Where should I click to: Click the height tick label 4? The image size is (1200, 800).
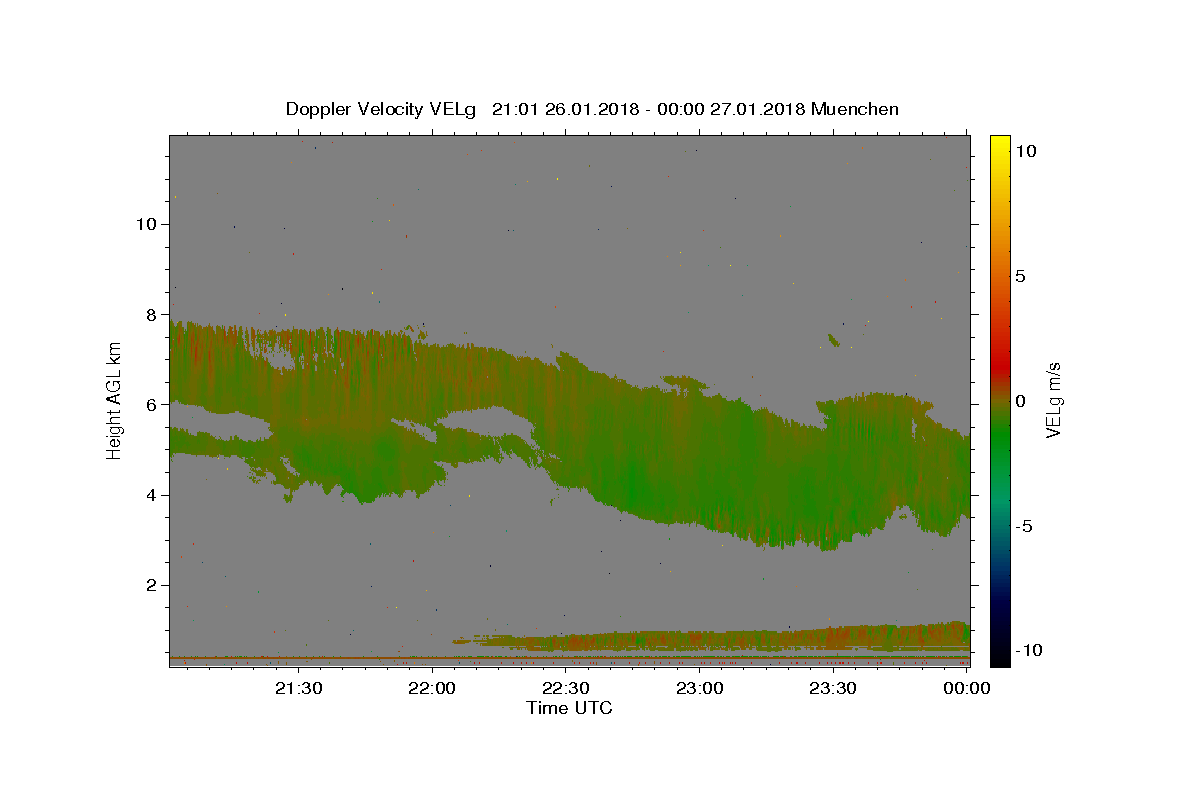coord(150,495)
